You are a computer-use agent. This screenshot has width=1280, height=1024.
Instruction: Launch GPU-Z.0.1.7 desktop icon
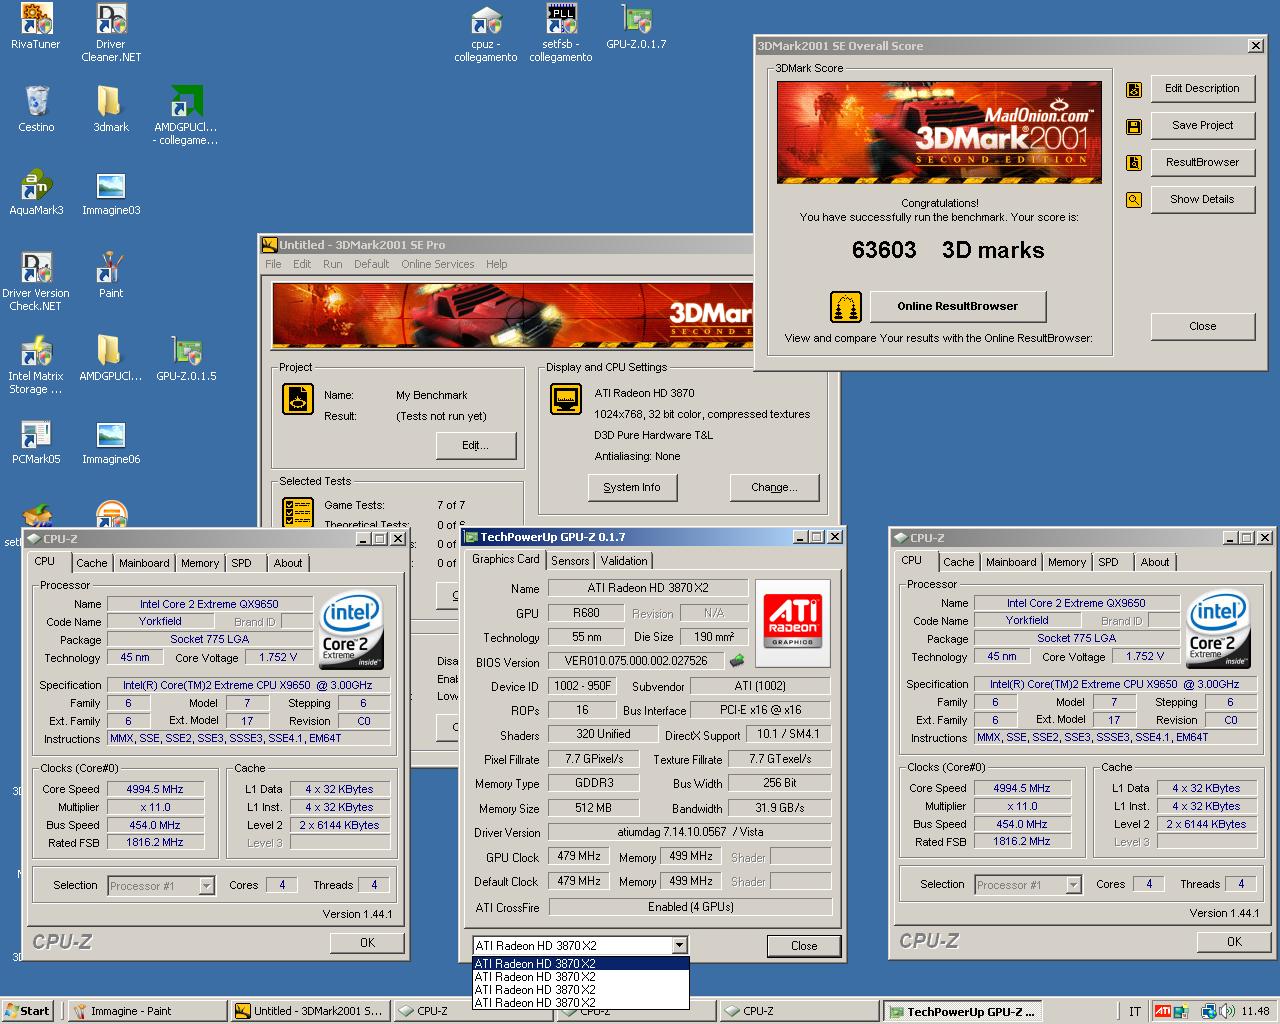pos(636,19)
